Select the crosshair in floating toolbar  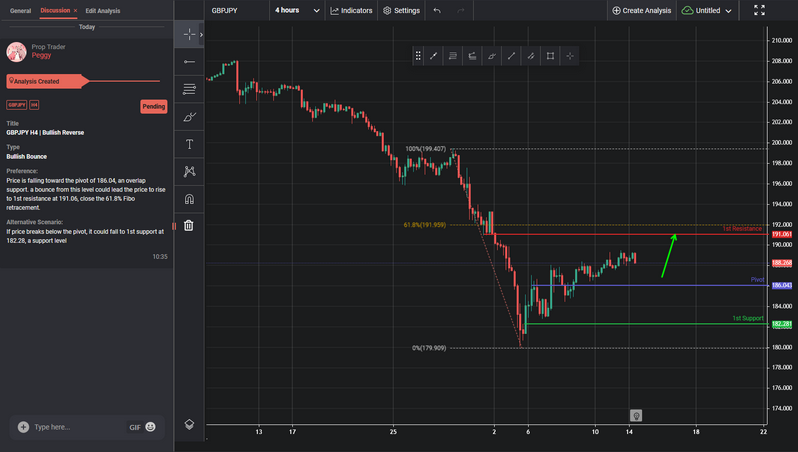570,56
